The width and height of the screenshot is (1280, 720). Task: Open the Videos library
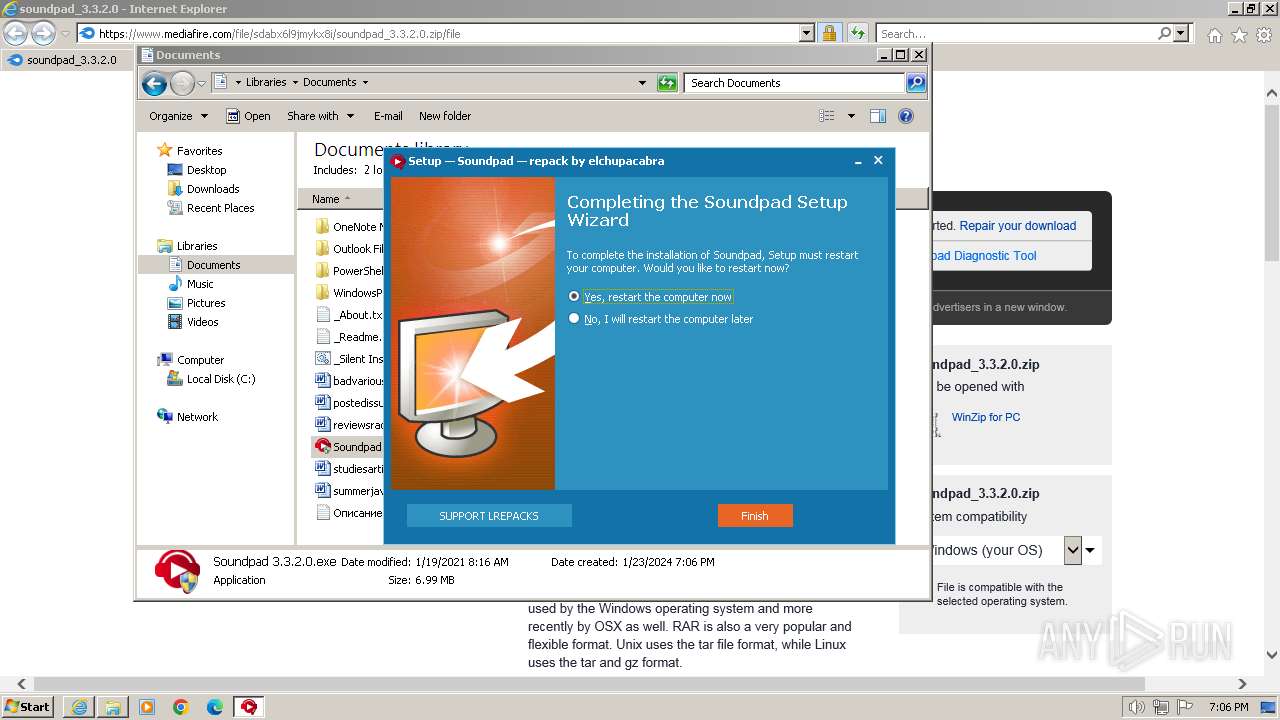coord(202,322)
